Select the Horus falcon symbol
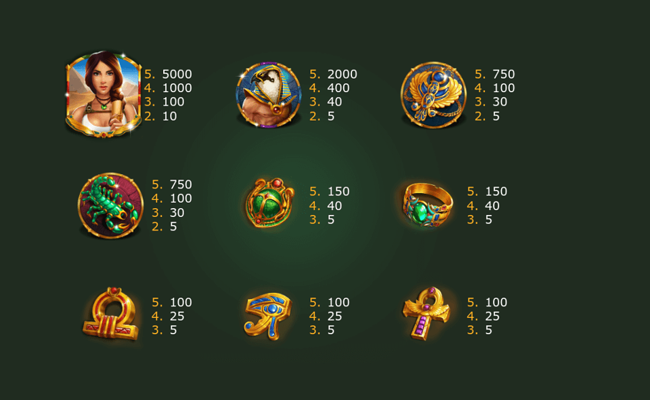The height and width of the screenshot is (400, 650). pyautogui.click(x=268, y=95)
